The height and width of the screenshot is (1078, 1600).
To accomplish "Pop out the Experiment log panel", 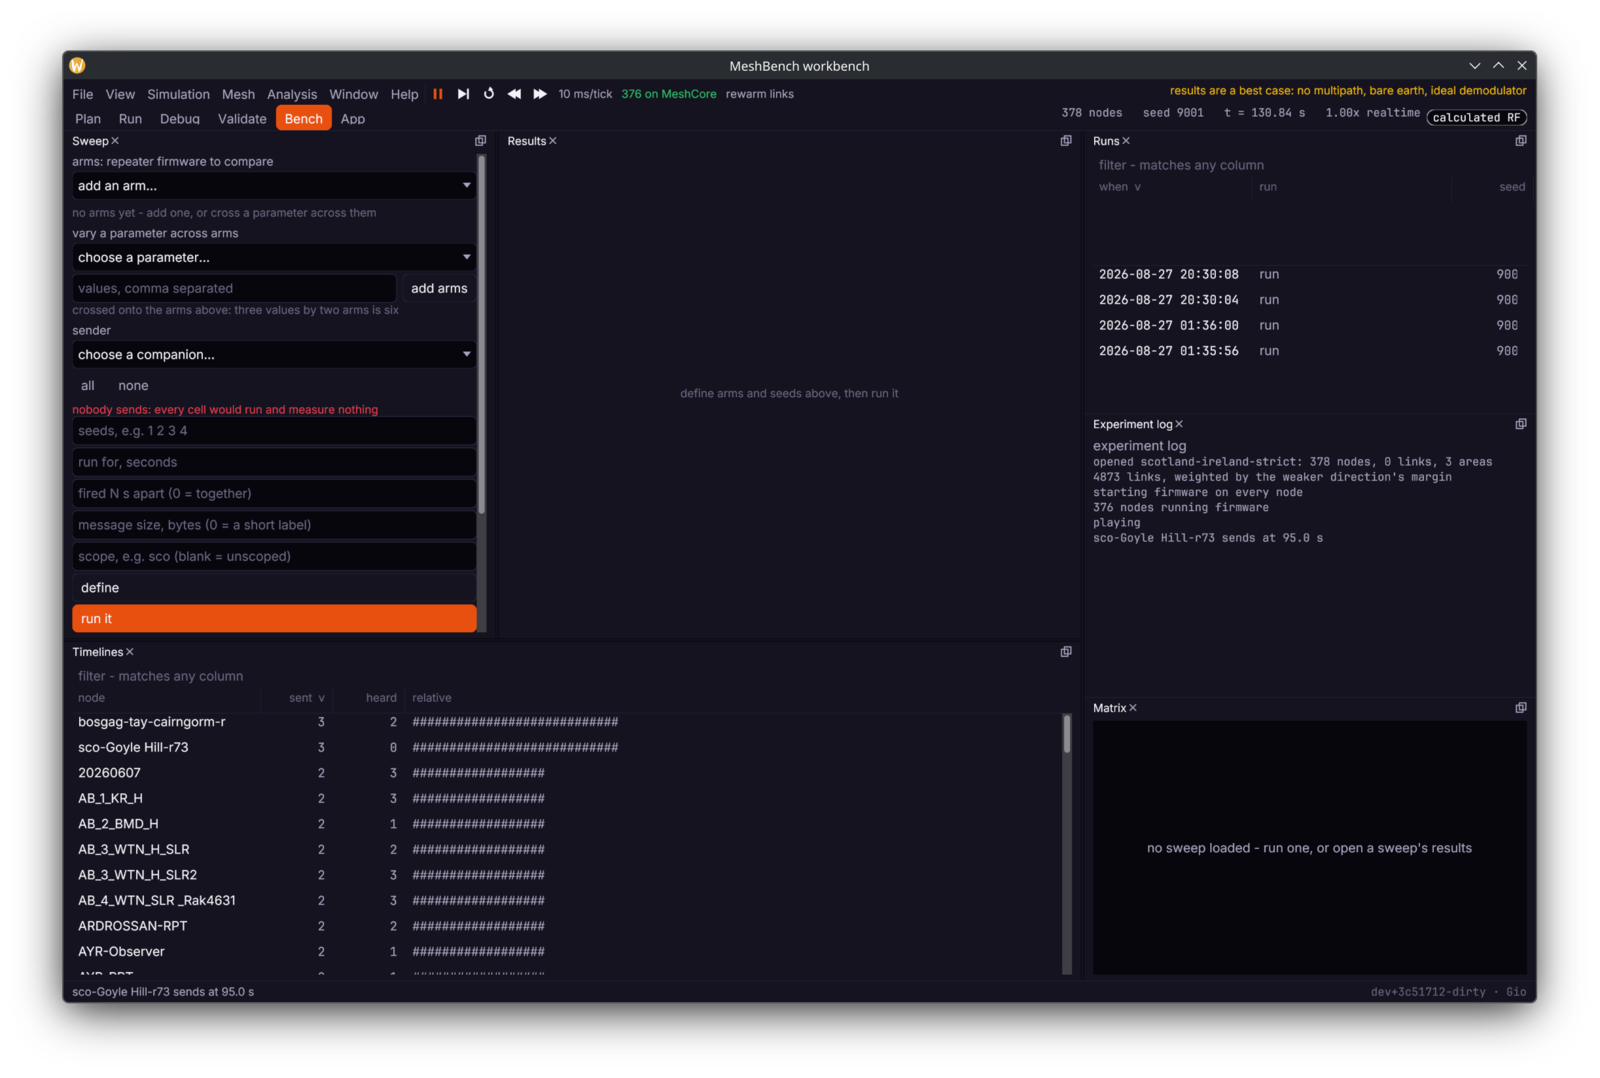I will coord(1521,424).
